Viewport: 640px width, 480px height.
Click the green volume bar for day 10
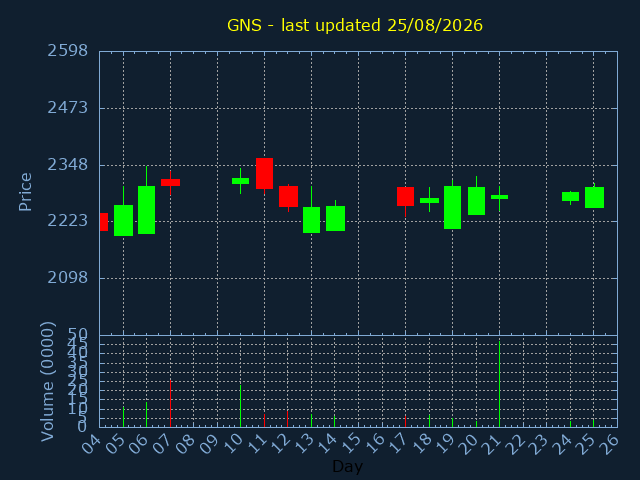click(x=240, y=406)
